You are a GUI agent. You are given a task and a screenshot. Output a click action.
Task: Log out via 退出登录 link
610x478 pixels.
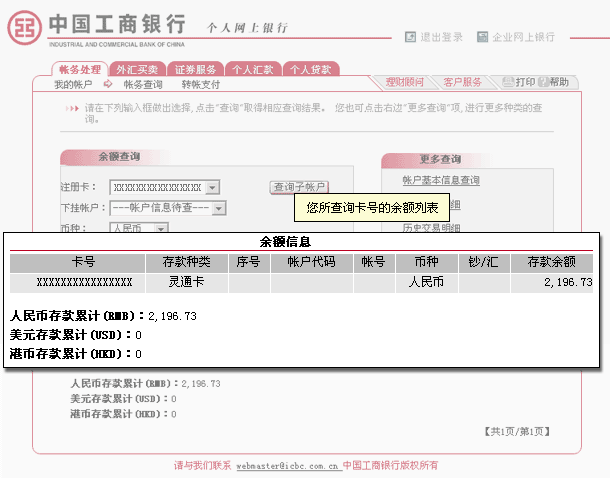(x=441, y=37)
